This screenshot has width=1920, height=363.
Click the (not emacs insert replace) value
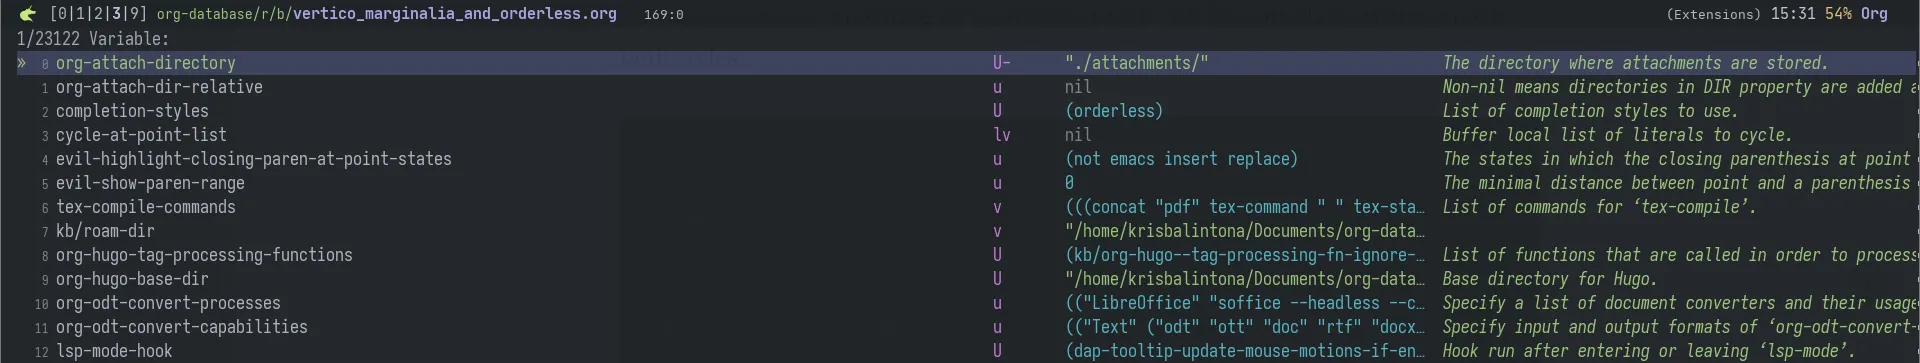tap(1181, 159)
